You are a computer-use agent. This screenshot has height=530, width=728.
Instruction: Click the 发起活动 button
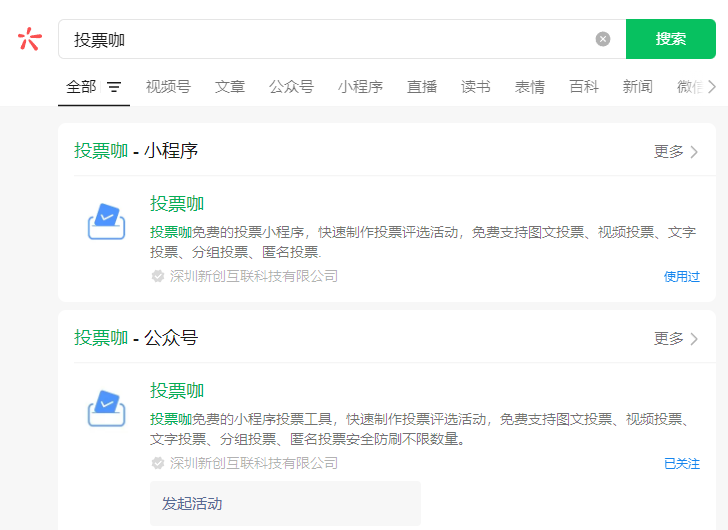click(x=285, y=504)
